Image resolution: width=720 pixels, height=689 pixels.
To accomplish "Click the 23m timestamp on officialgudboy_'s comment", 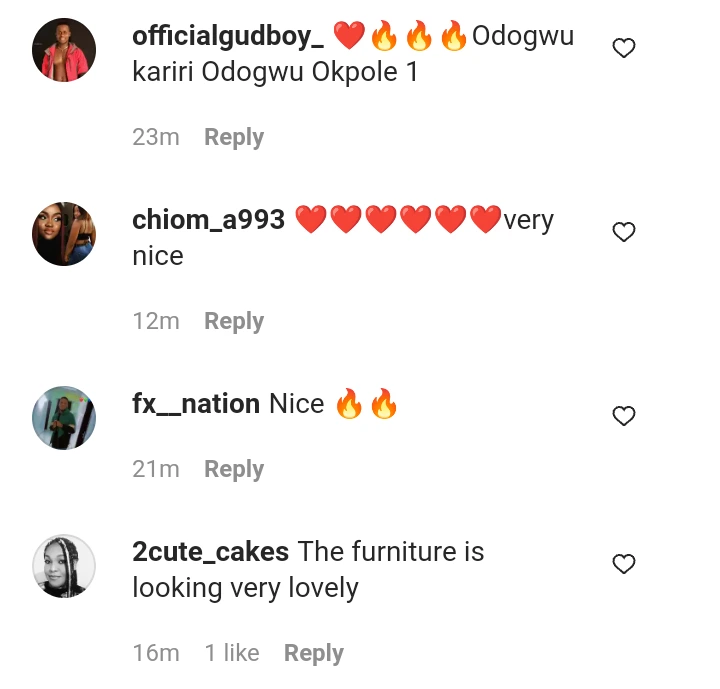I will point(156,137).
